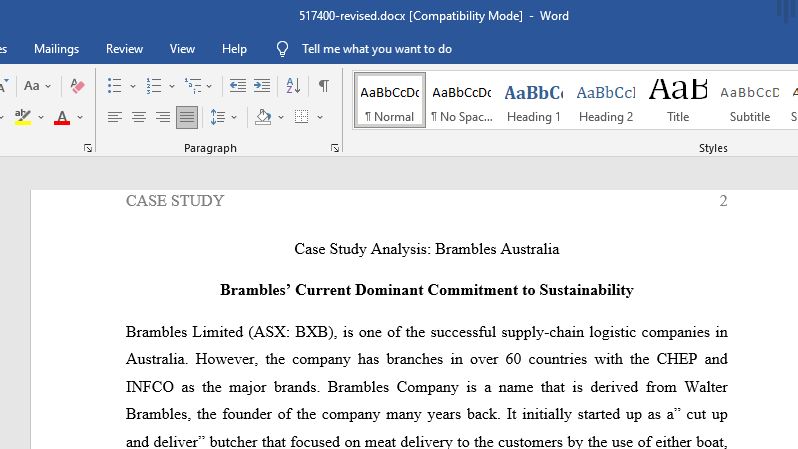
Task: Click the Tell Me lightbulb icon
Action: [x=282, y=49]
